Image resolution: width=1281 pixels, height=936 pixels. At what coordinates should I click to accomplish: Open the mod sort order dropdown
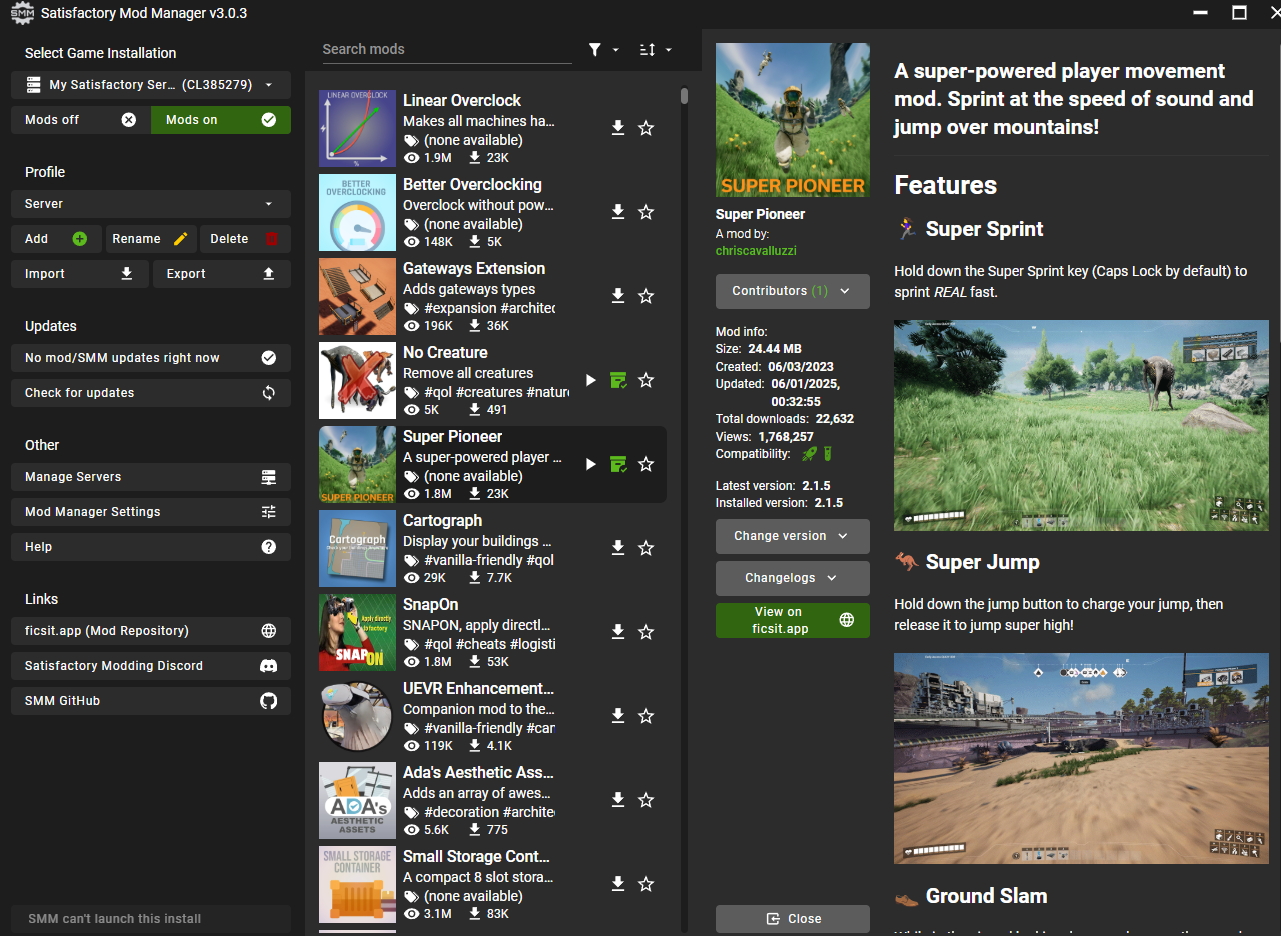(x=656, y=49)
